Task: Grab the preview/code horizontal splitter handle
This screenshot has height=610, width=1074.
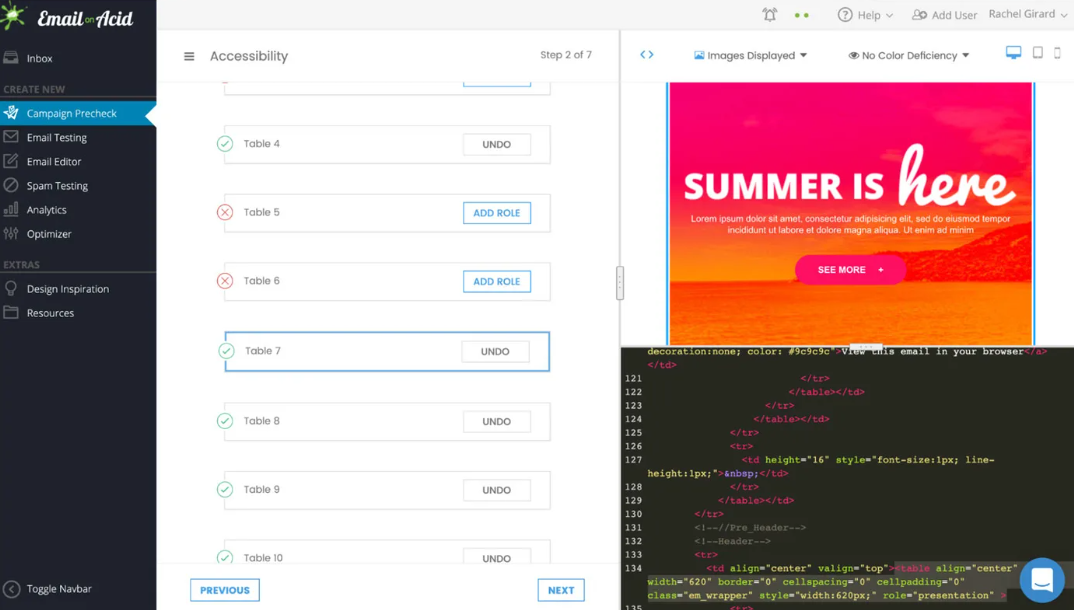Action: (x=866, y=347)
